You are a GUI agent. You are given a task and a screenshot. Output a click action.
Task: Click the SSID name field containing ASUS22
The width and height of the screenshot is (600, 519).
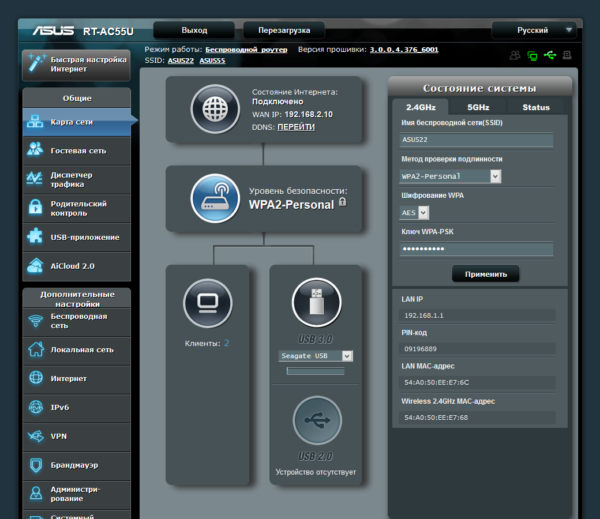point(476,140)
